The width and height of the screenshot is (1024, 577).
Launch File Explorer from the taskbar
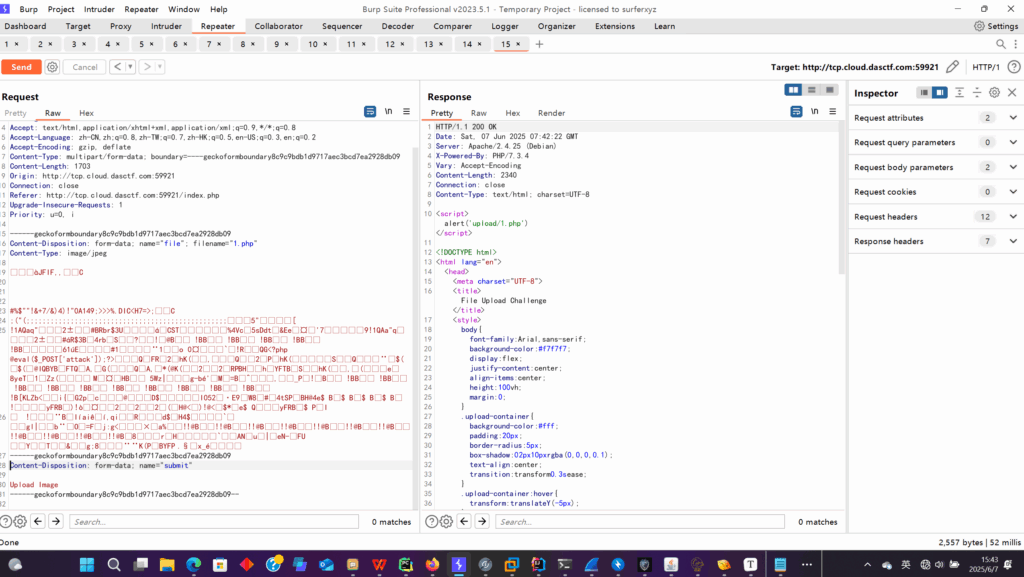click(x=167, y=565)
